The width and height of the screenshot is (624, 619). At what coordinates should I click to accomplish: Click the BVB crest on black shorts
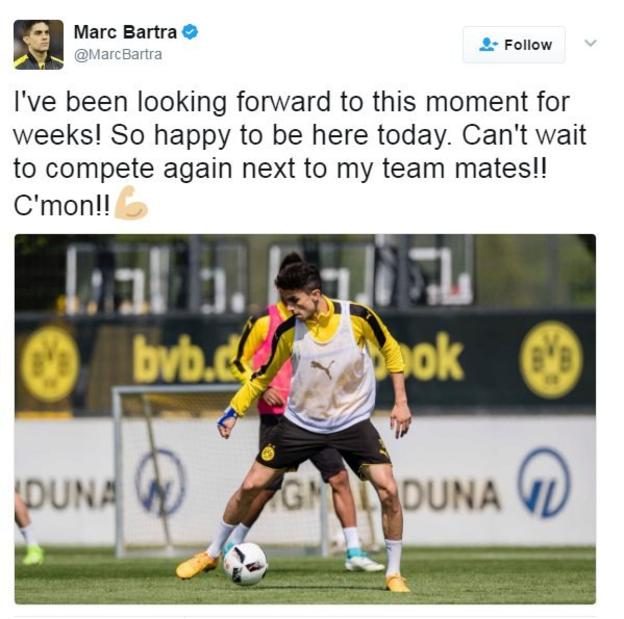click(x=268, y=453)
